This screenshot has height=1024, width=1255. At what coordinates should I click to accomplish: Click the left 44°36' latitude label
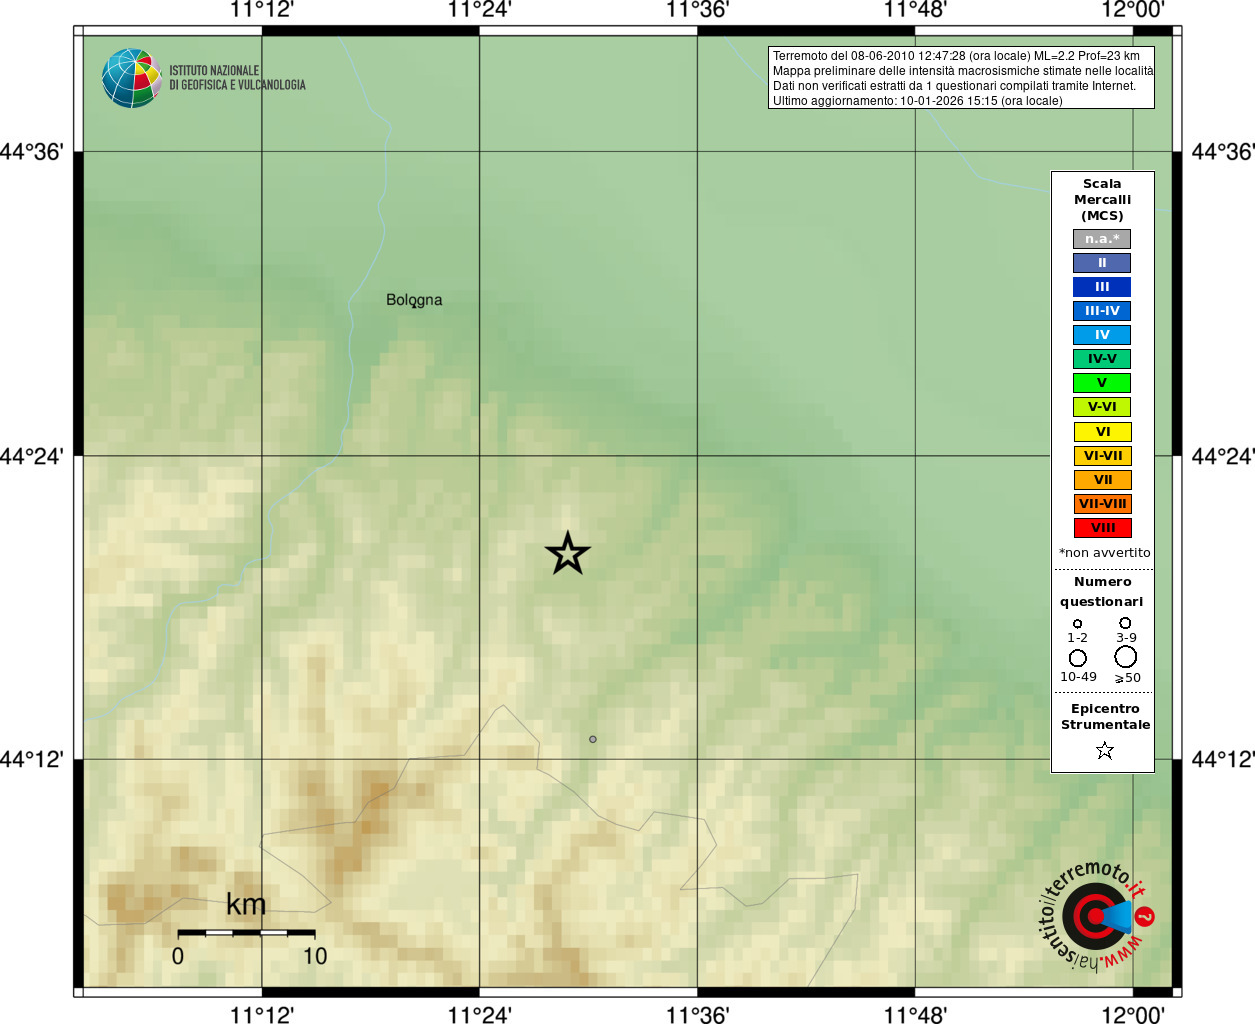pos(32,152)
